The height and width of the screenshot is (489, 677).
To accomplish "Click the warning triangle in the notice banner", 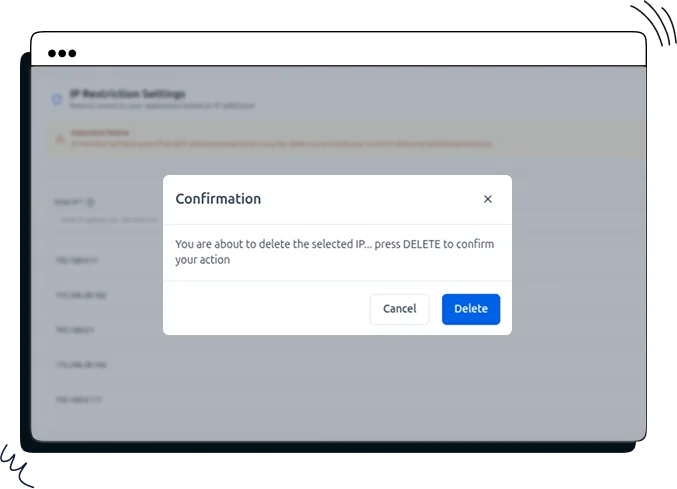I will click(60, 139).
